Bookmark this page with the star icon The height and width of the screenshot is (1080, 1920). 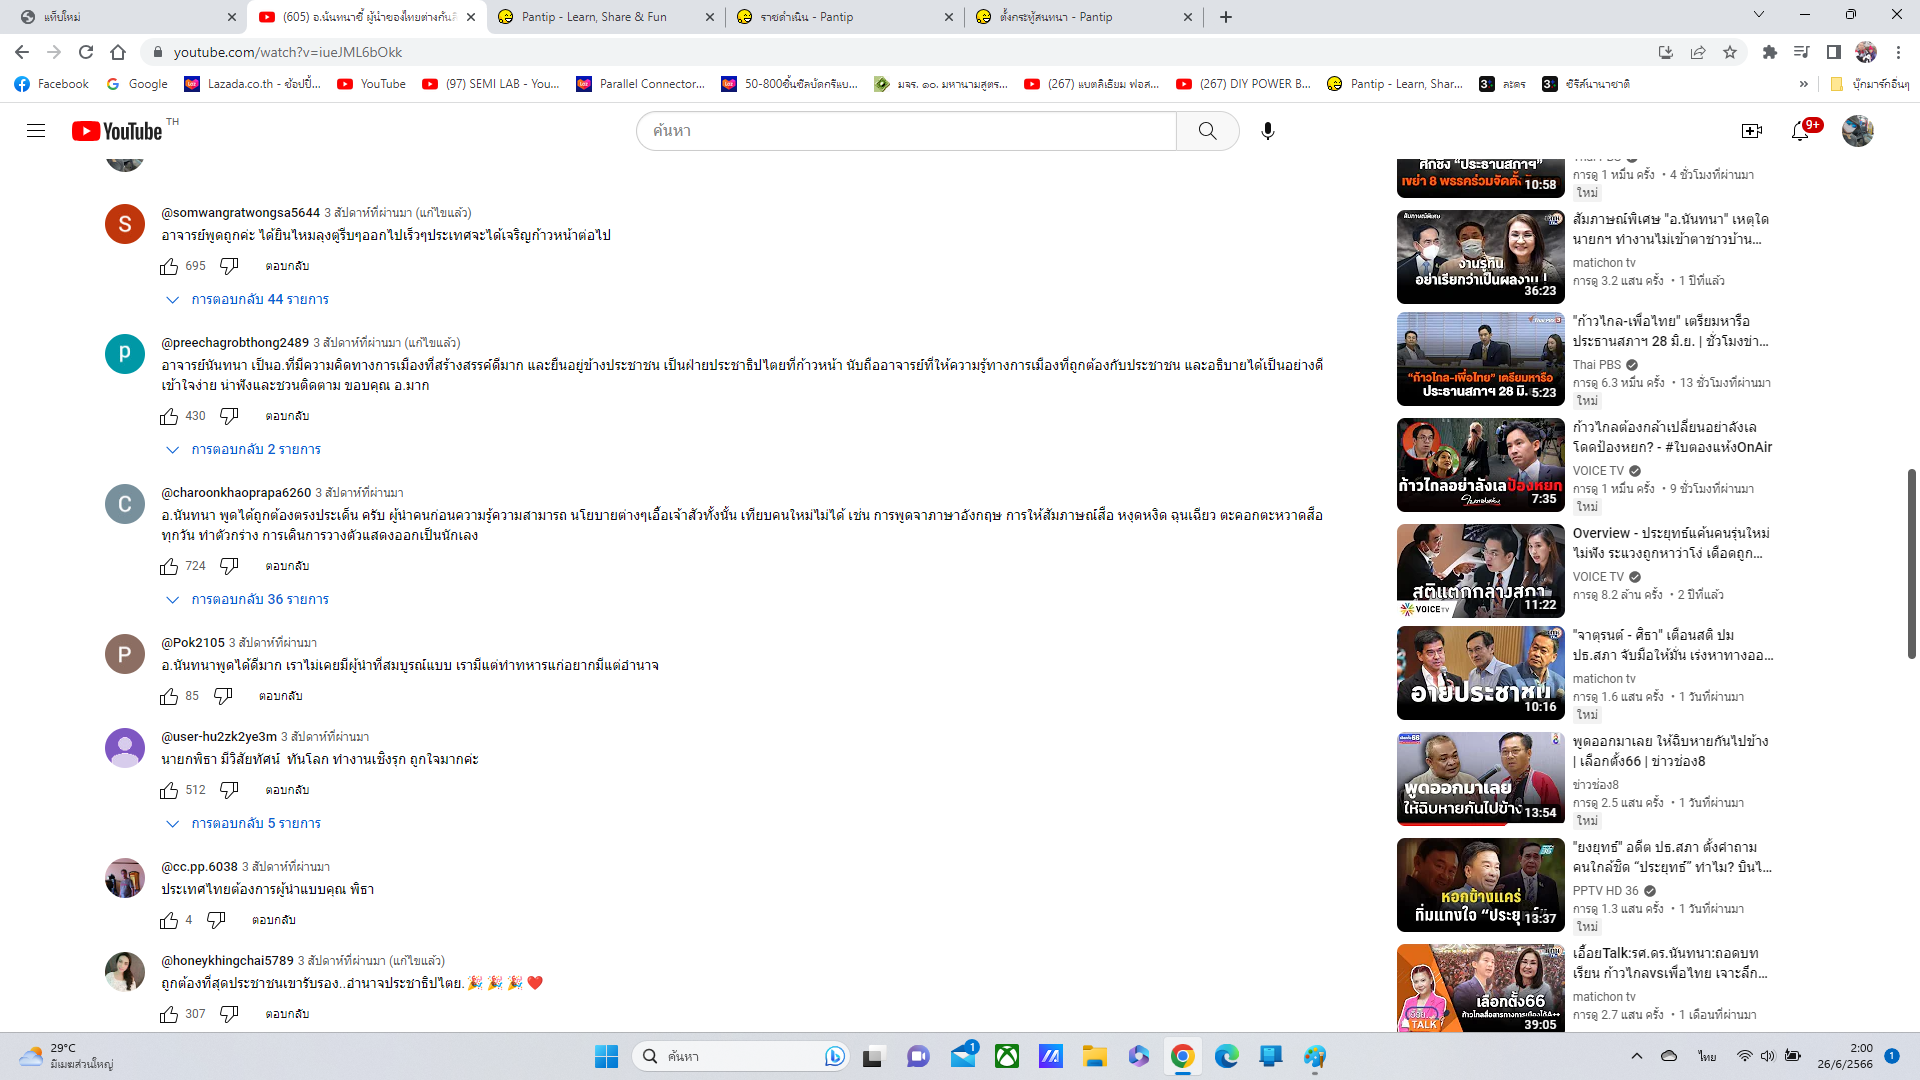tap(1730, 52)
